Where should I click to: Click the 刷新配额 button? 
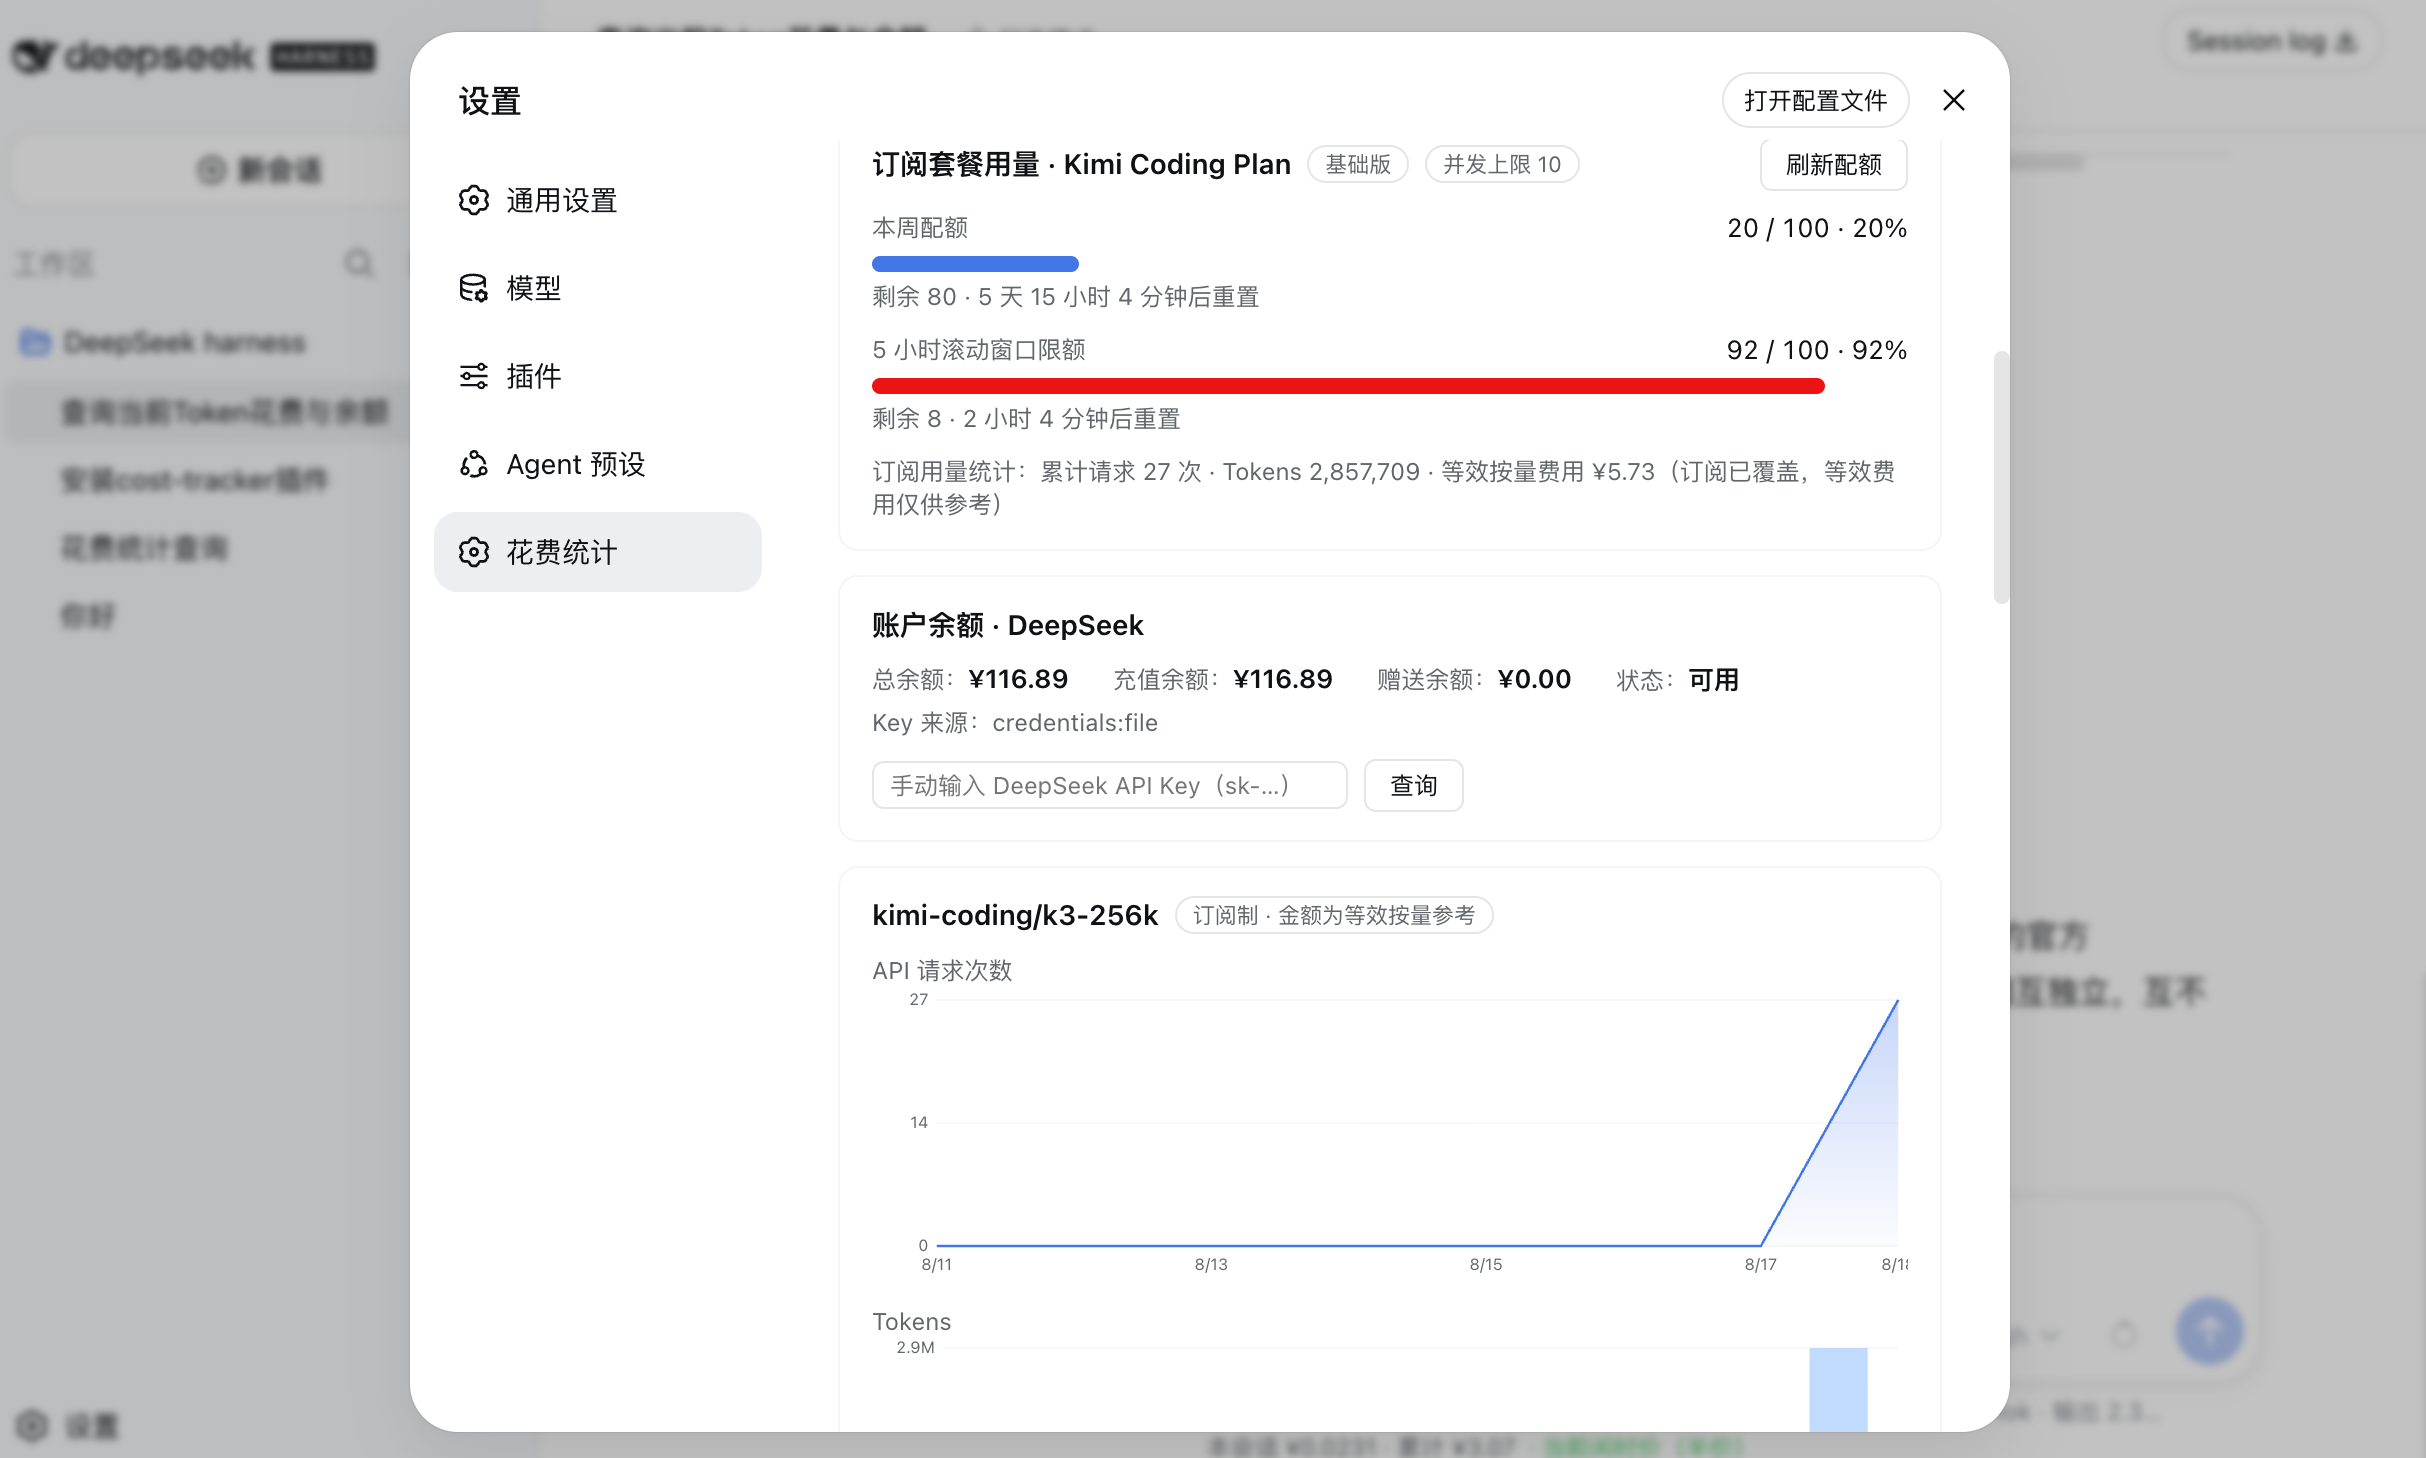1833,164
